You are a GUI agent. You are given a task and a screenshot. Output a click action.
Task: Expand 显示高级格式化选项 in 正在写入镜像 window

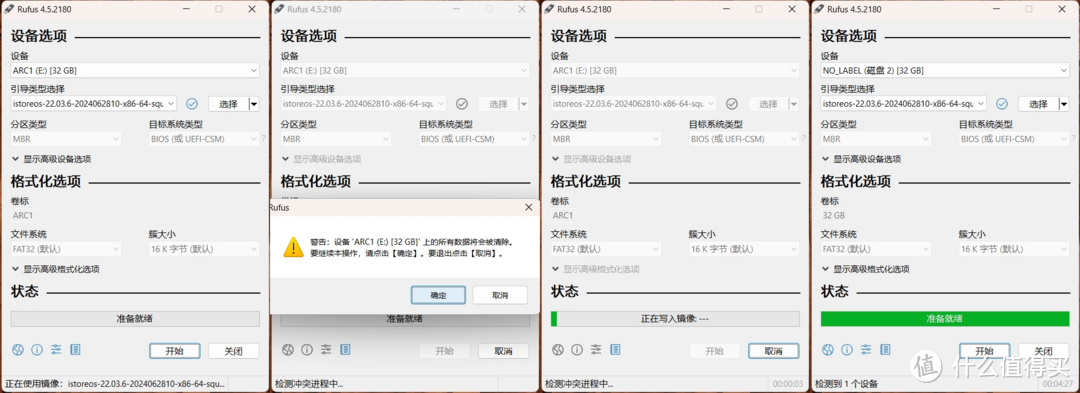pos(596,269)
